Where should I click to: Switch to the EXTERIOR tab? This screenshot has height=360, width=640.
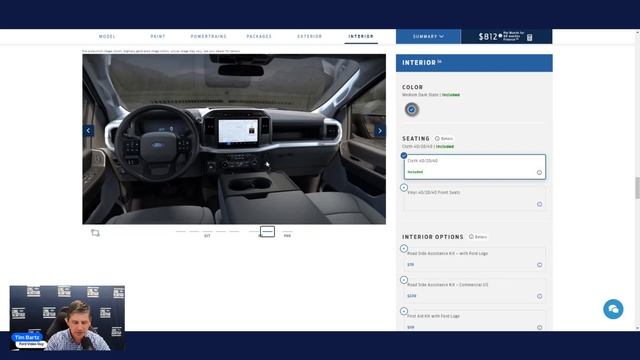(309, 36)
